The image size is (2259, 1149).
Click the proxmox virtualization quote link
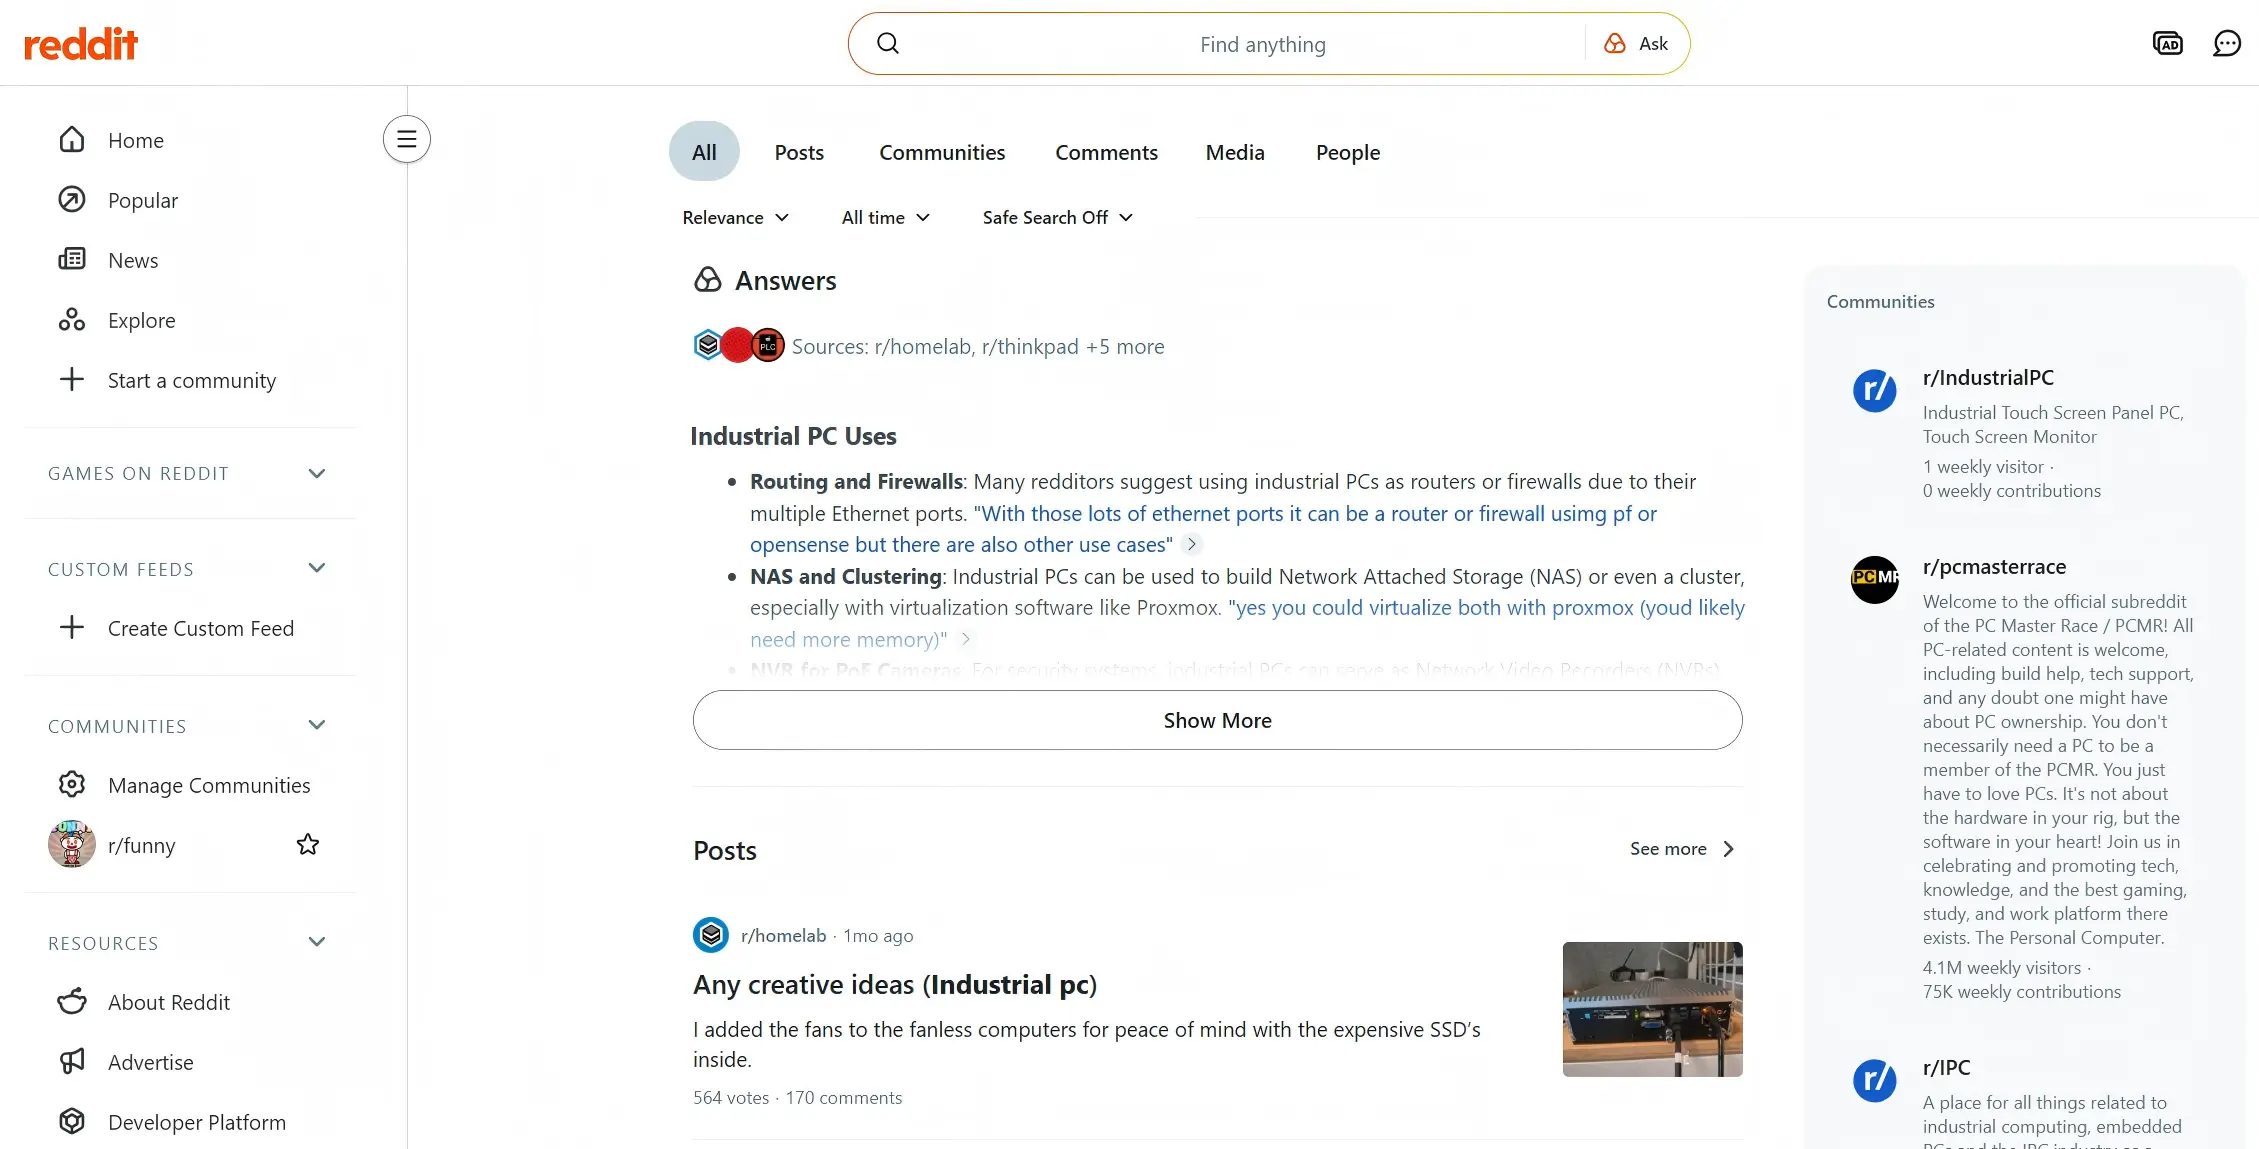point(1247,623)
